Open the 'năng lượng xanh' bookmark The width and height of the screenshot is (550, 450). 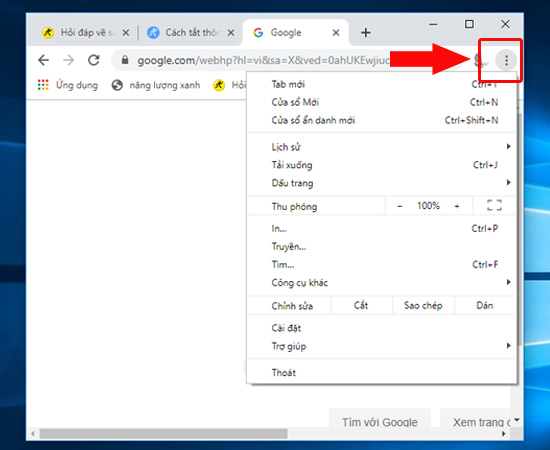(156, 85)
